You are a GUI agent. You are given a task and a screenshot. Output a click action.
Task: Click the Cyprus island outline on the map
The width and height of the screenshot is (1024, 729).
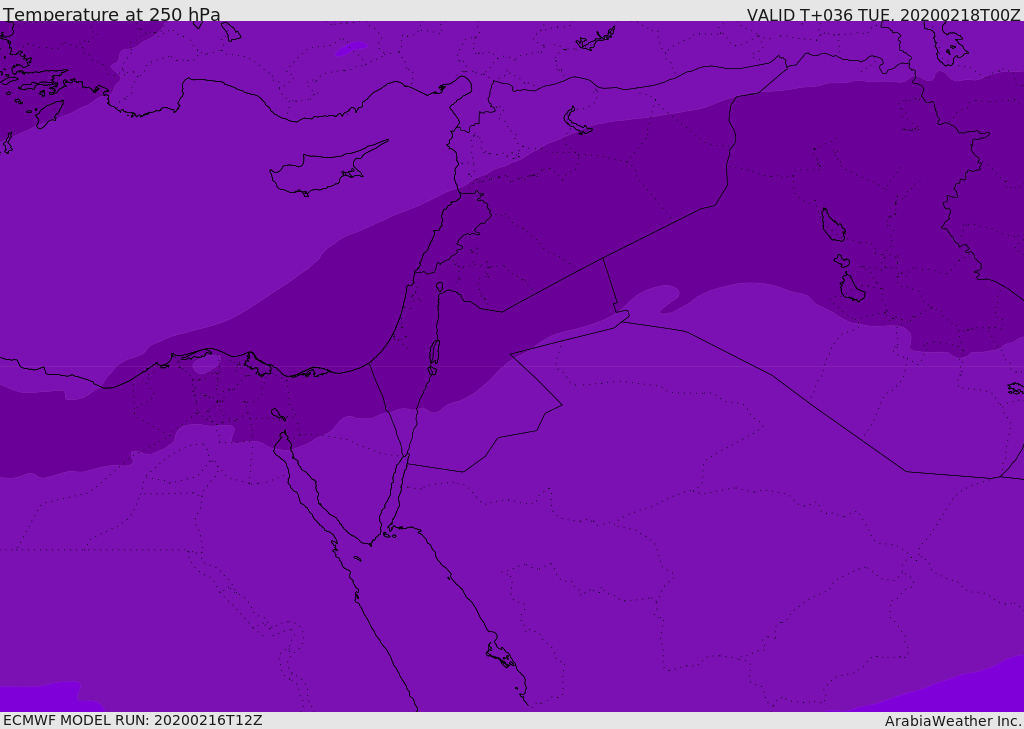[328, 169]
